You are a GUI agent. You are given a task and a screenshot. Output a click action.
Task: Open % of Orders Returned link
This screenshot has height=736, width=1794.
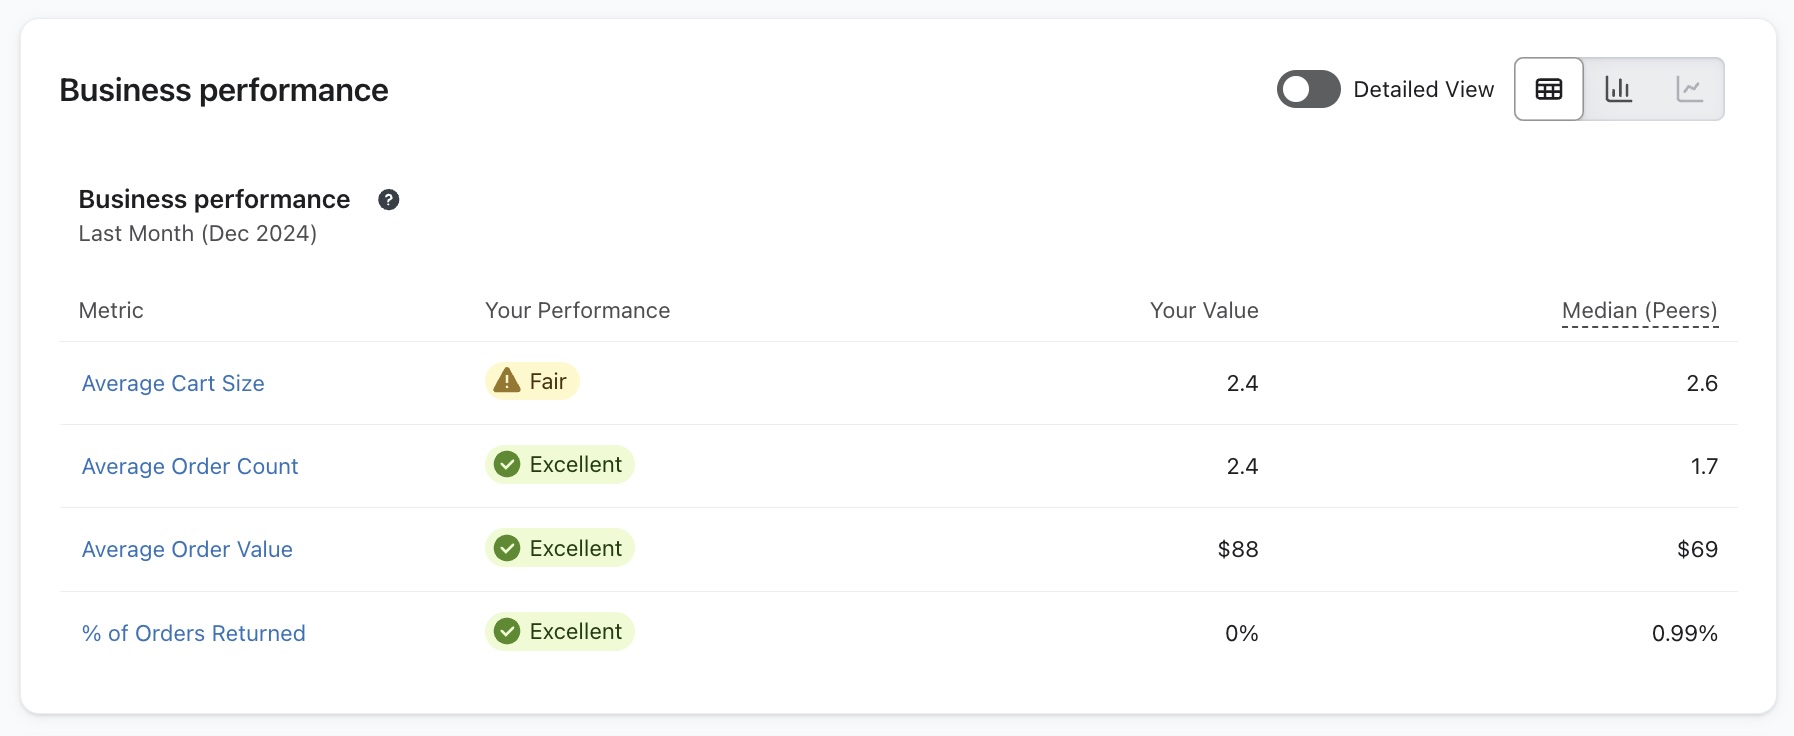[x=193, y=633]
